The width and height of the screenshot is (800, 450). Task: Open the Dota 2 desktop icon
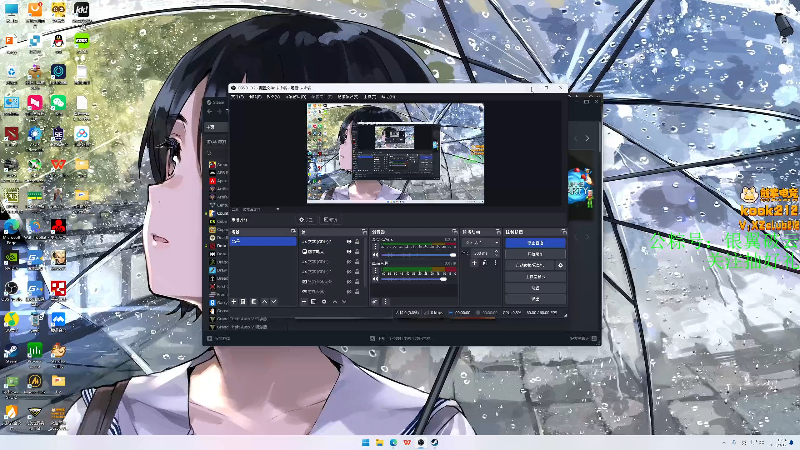click(x=11, y=134)
